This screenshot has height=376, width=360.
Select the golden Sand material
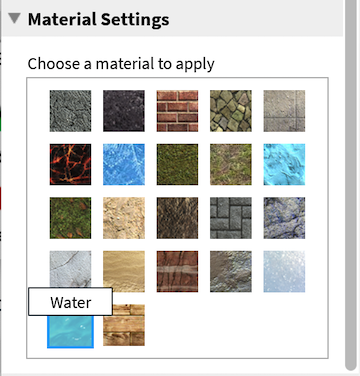click(x=124, y=271)
